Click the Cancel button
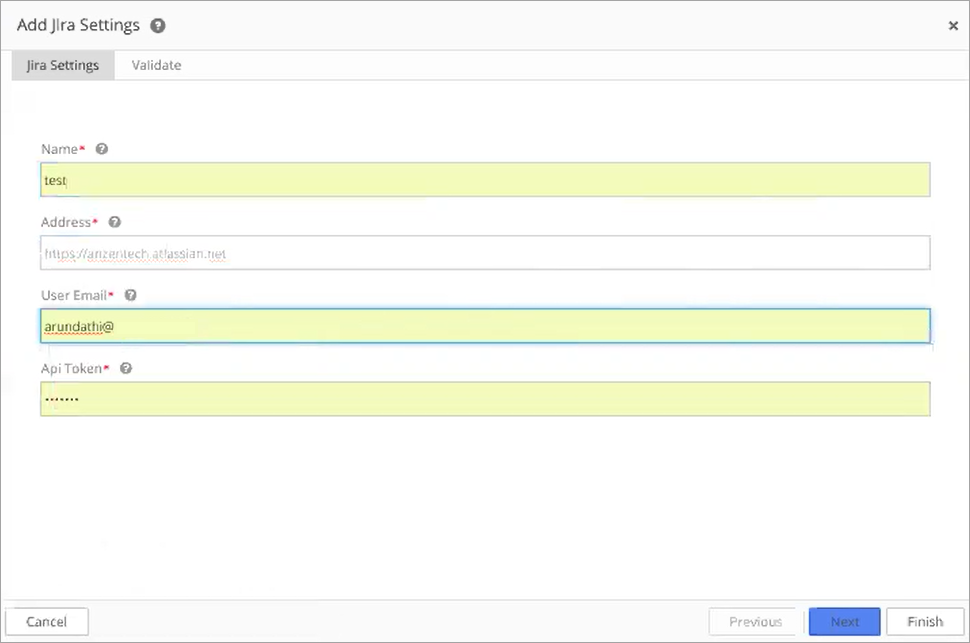970x643 pixels. [x=47, y=621]
